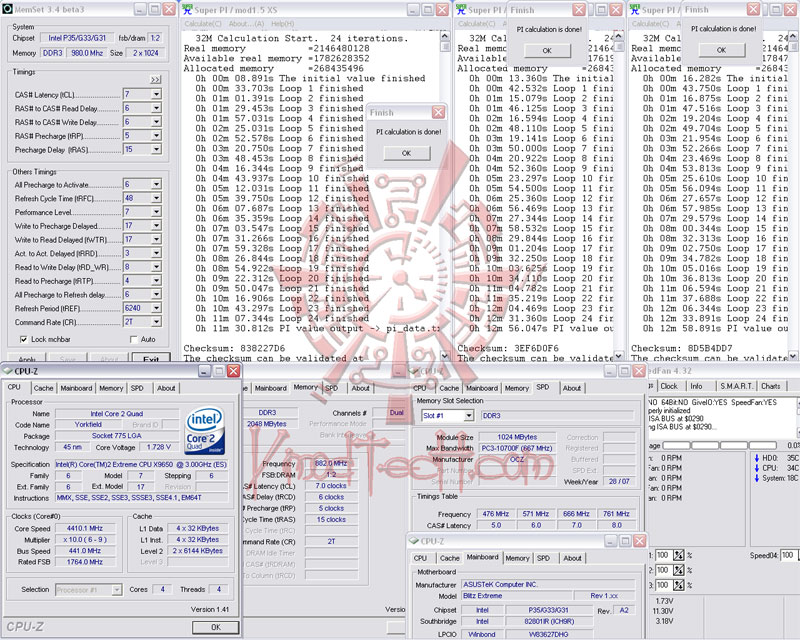Open the Refresh Cycle Time (tRFC) dropdown
This screenshot has height=640, width=800.
point(156,198)
